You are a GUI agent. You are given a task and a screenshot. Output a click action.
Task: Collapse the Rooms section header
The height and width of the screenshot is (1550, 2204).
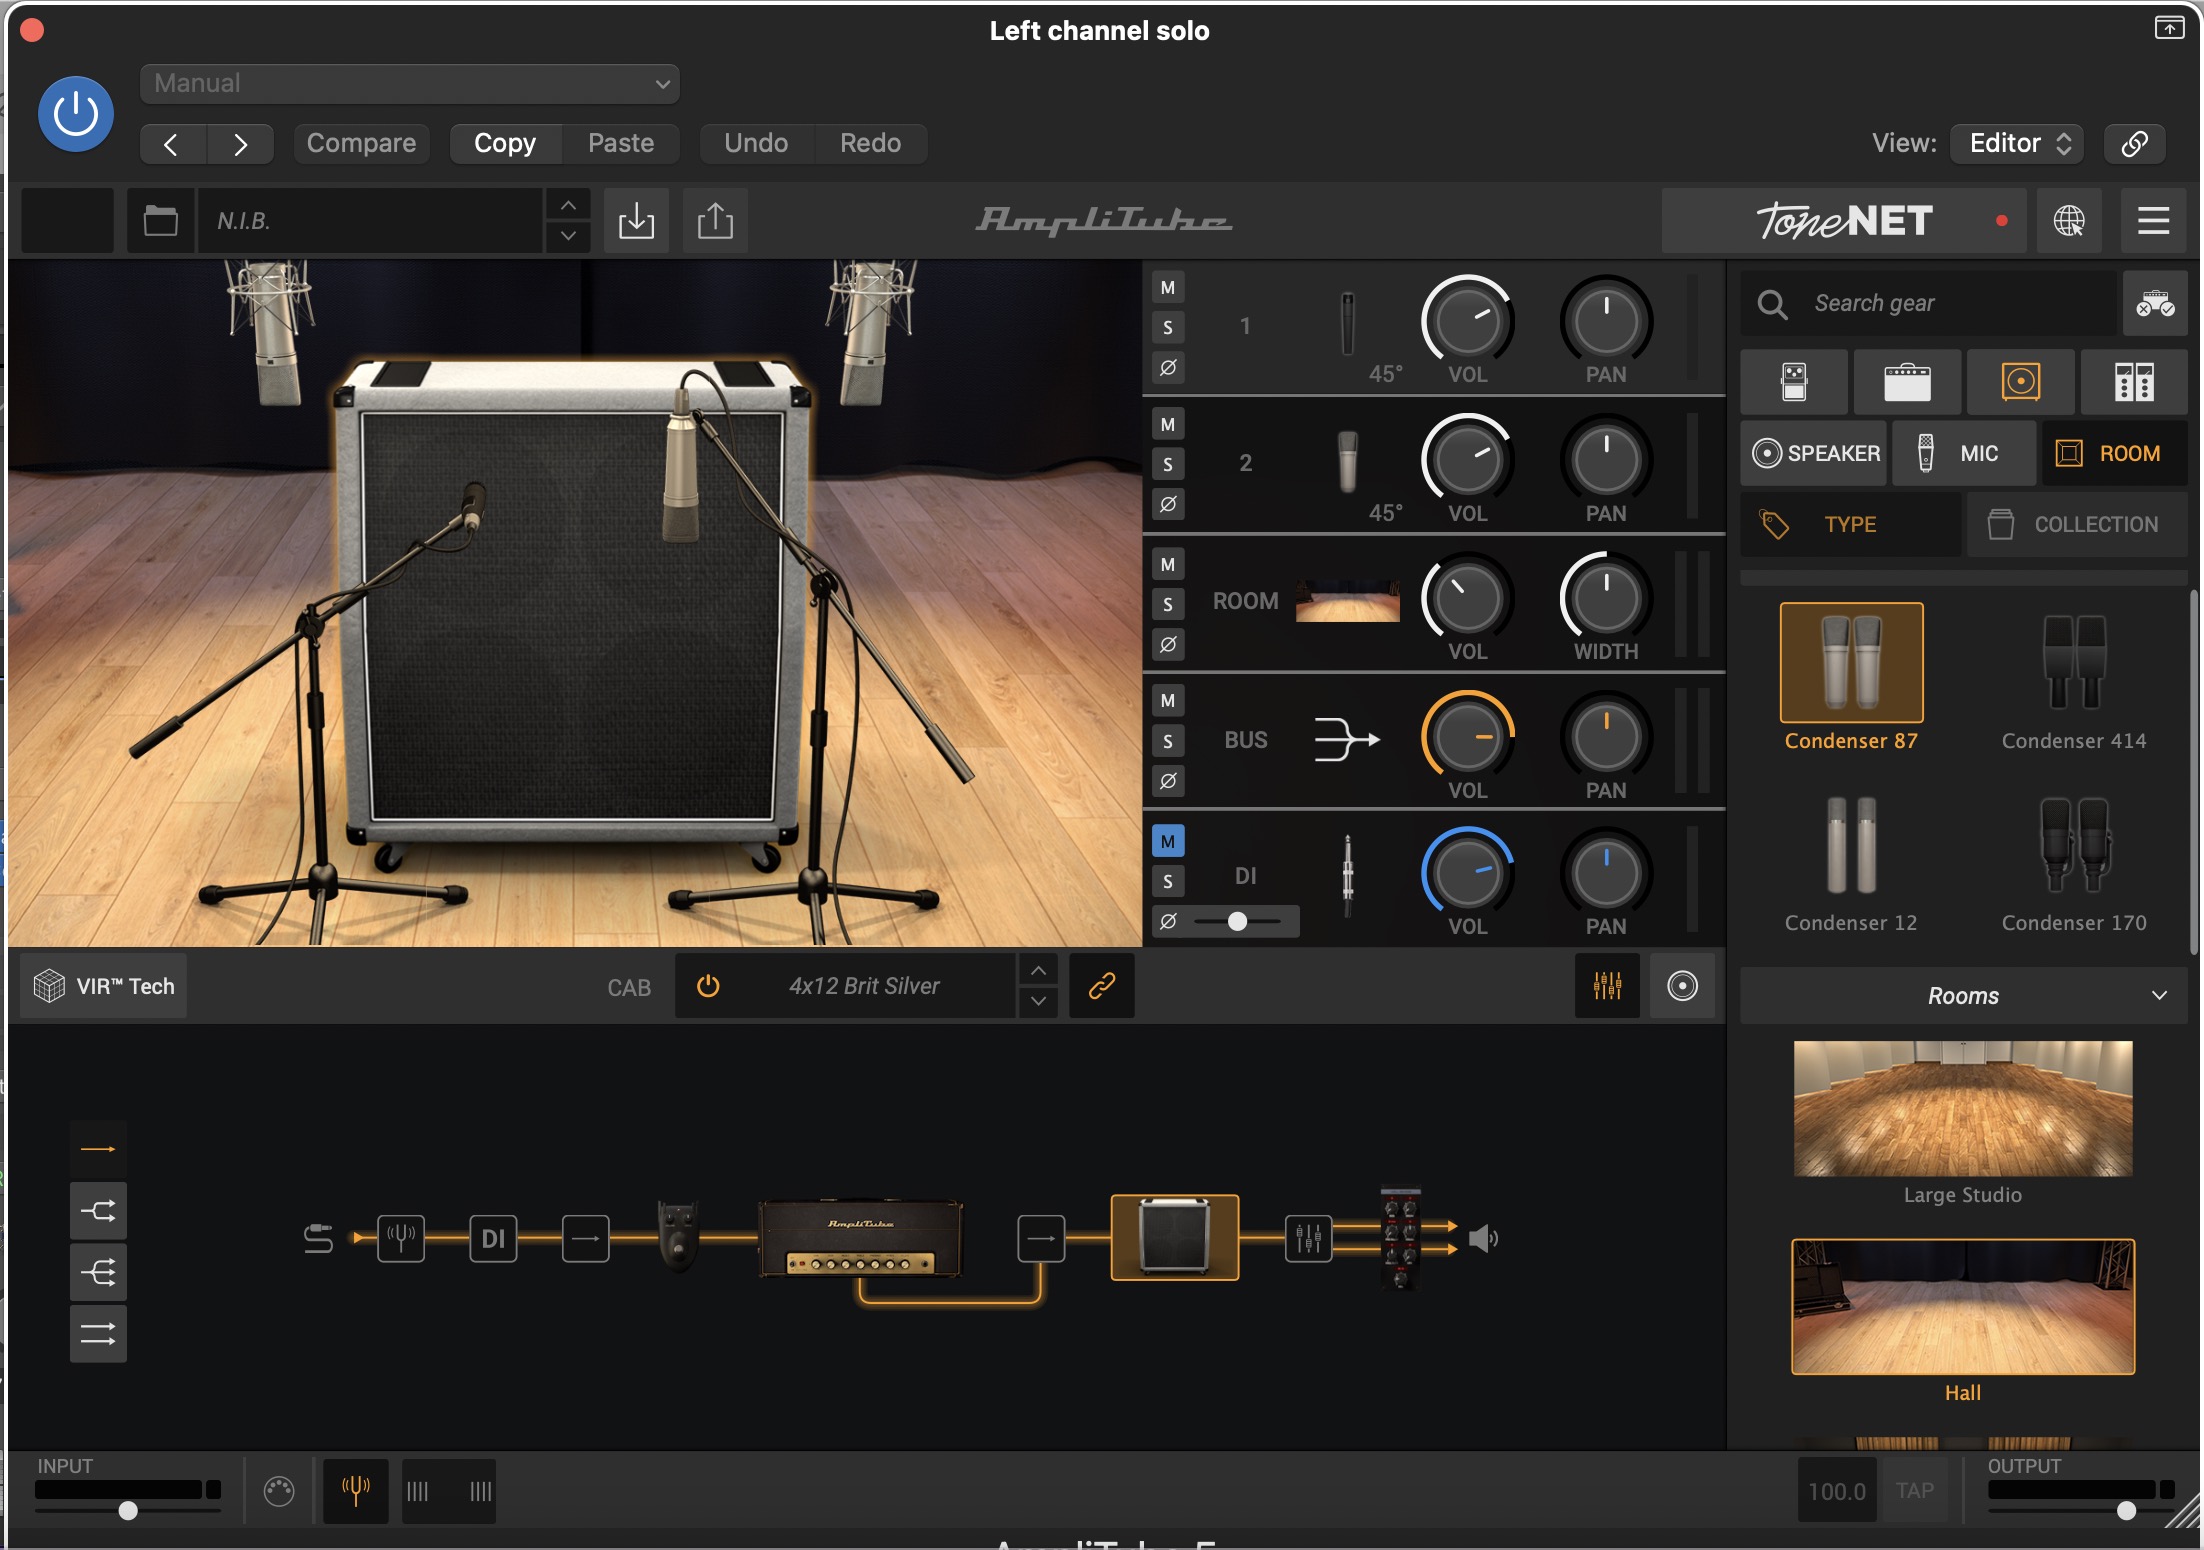[x=1963, y=996]
